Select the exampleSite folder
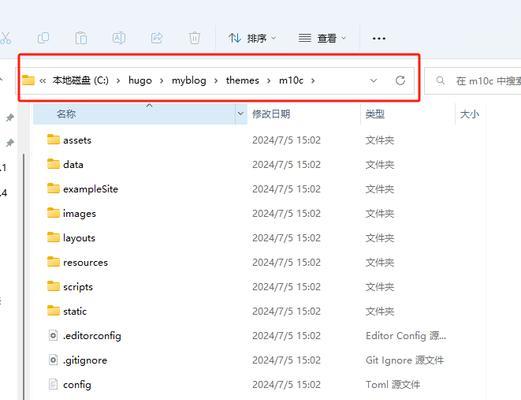Screen dimensions: 521x400 [90, 189]
